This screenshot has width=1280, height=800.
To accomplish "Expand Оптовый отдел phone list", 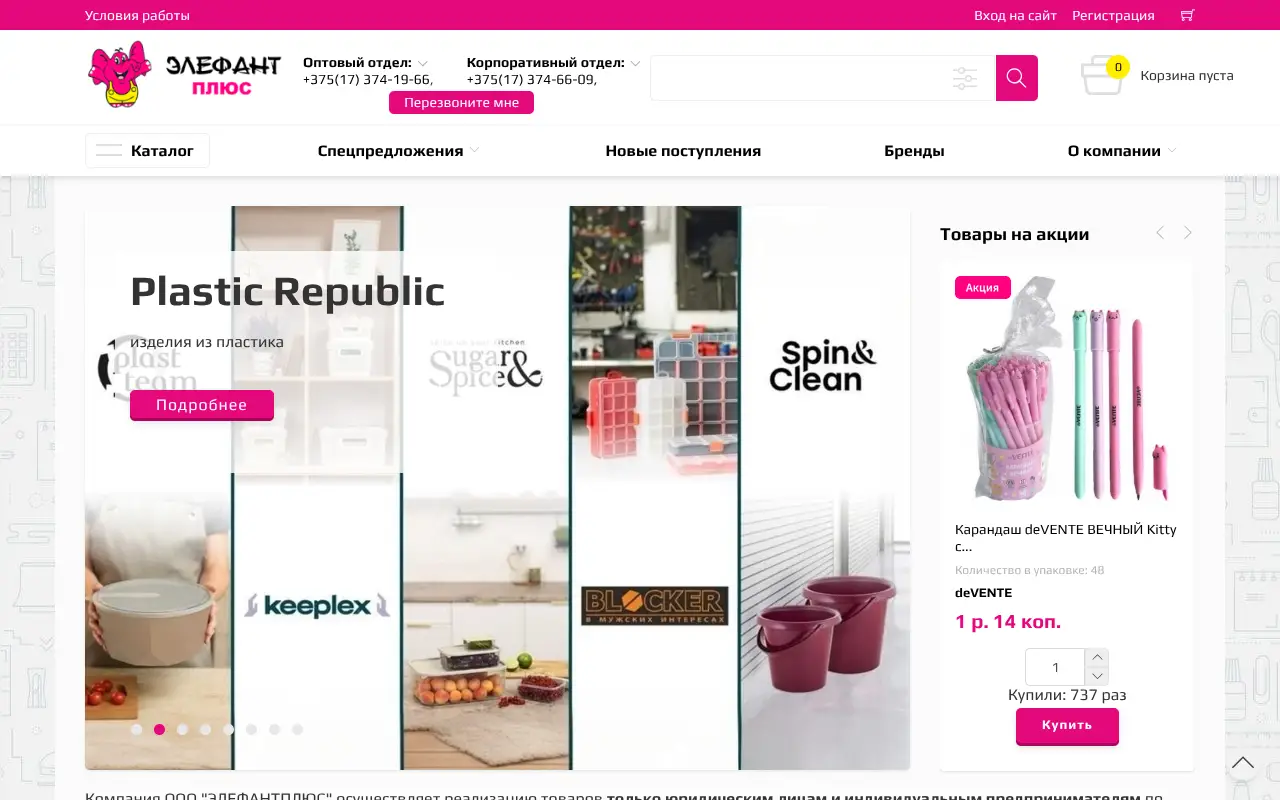I will tap(423, 63).
